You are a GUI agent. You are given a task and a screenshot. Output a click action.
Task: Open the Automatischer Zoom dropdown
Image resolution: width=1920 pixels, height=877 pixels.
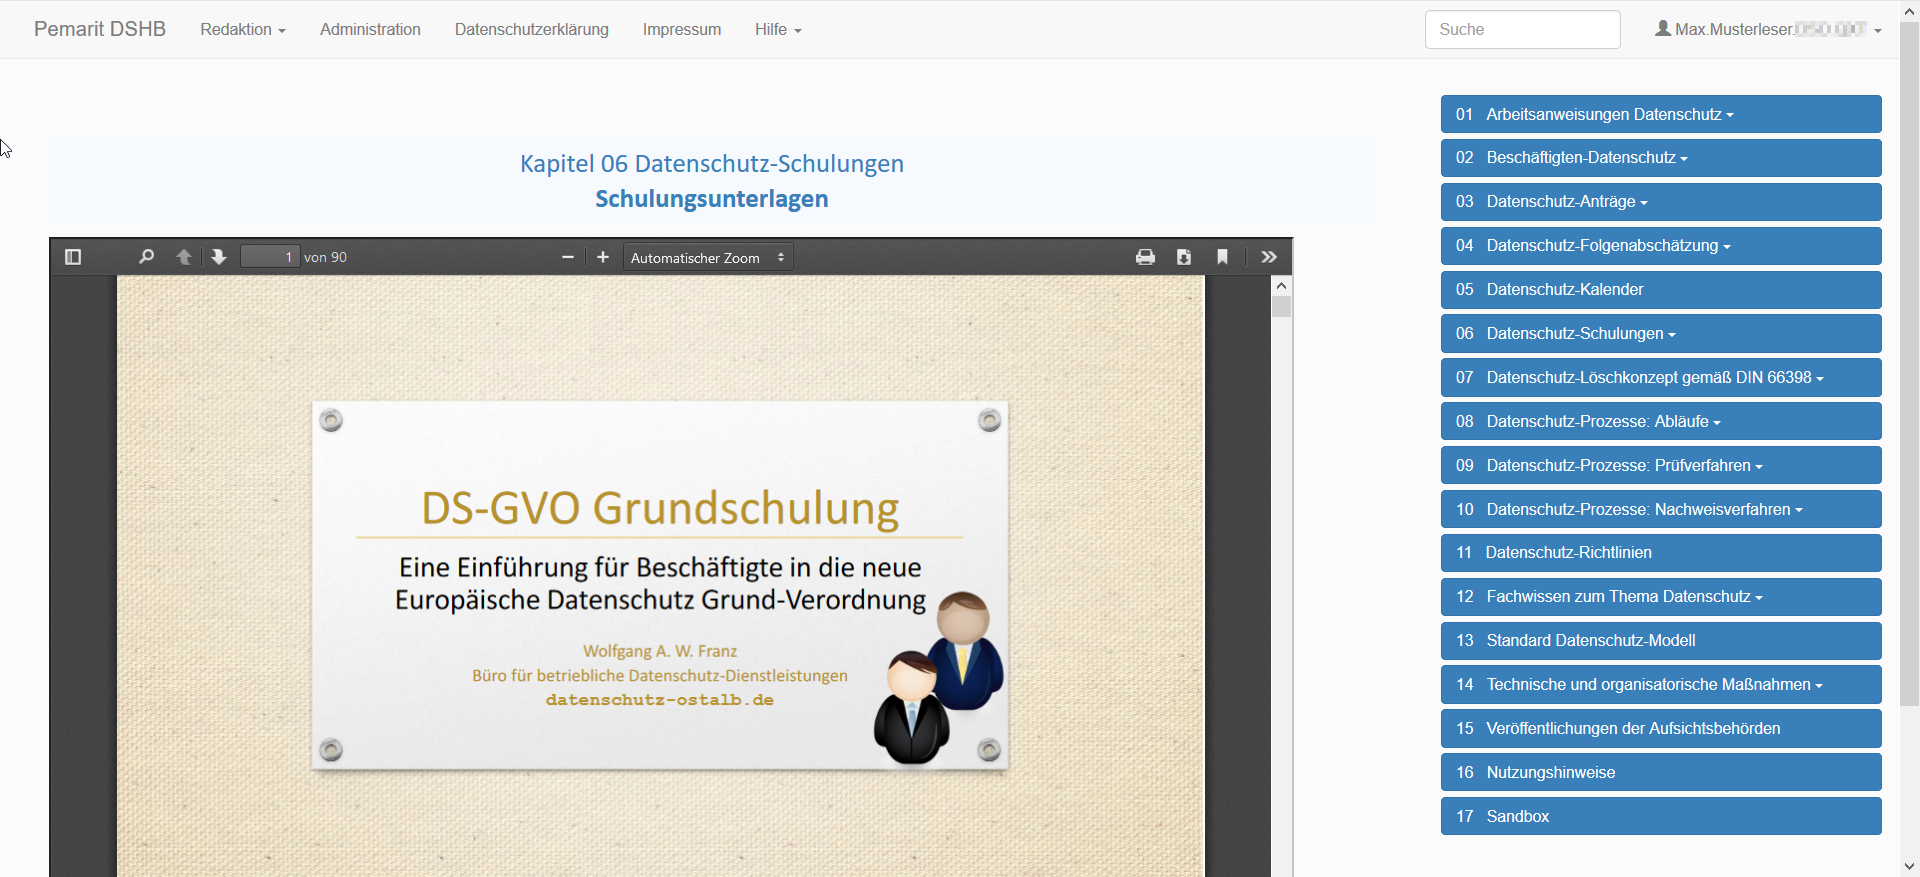[x=707, y=258]
